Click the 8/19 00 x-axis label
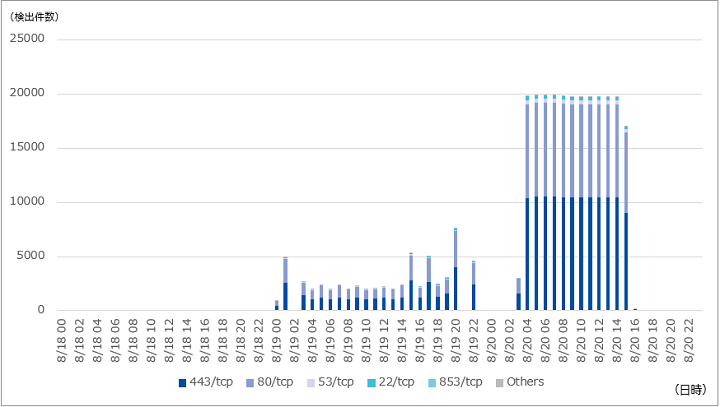The height and width of the screenshot is (407, 720). click(x=276, y=341)
